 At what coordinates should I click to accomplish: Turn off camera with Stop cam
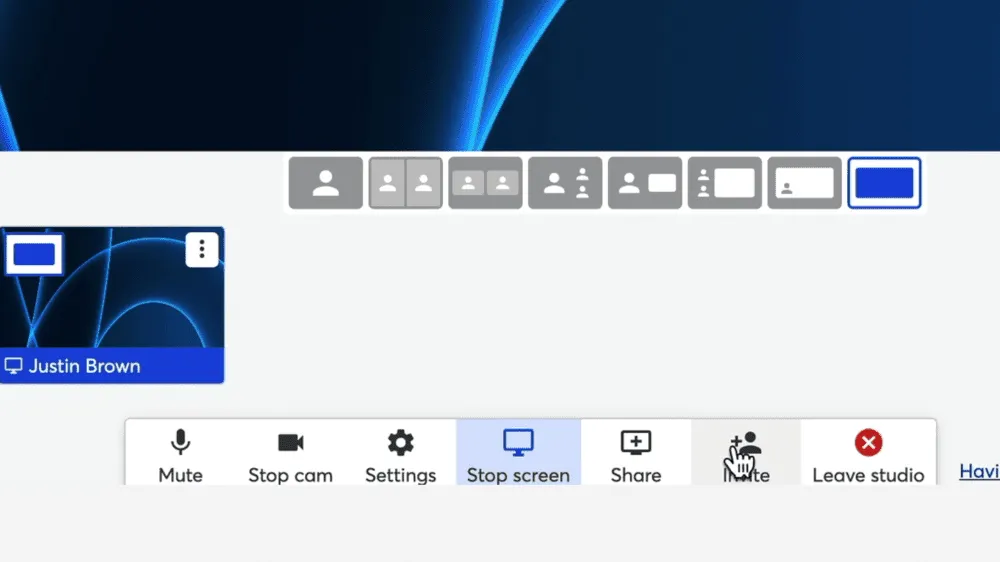click(x=290, y=455)
